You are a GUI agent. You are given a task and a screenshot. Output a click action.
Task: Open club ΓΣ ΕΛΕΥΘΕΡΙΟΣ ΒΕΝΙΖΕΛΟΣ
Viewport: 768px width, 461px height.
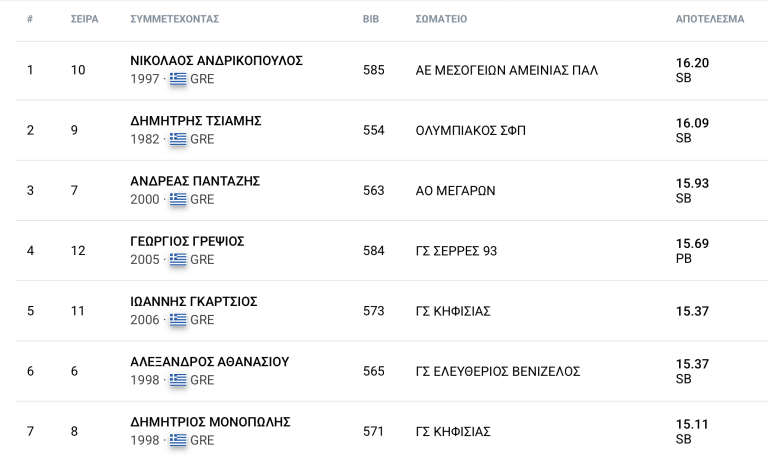click(498, 372)
